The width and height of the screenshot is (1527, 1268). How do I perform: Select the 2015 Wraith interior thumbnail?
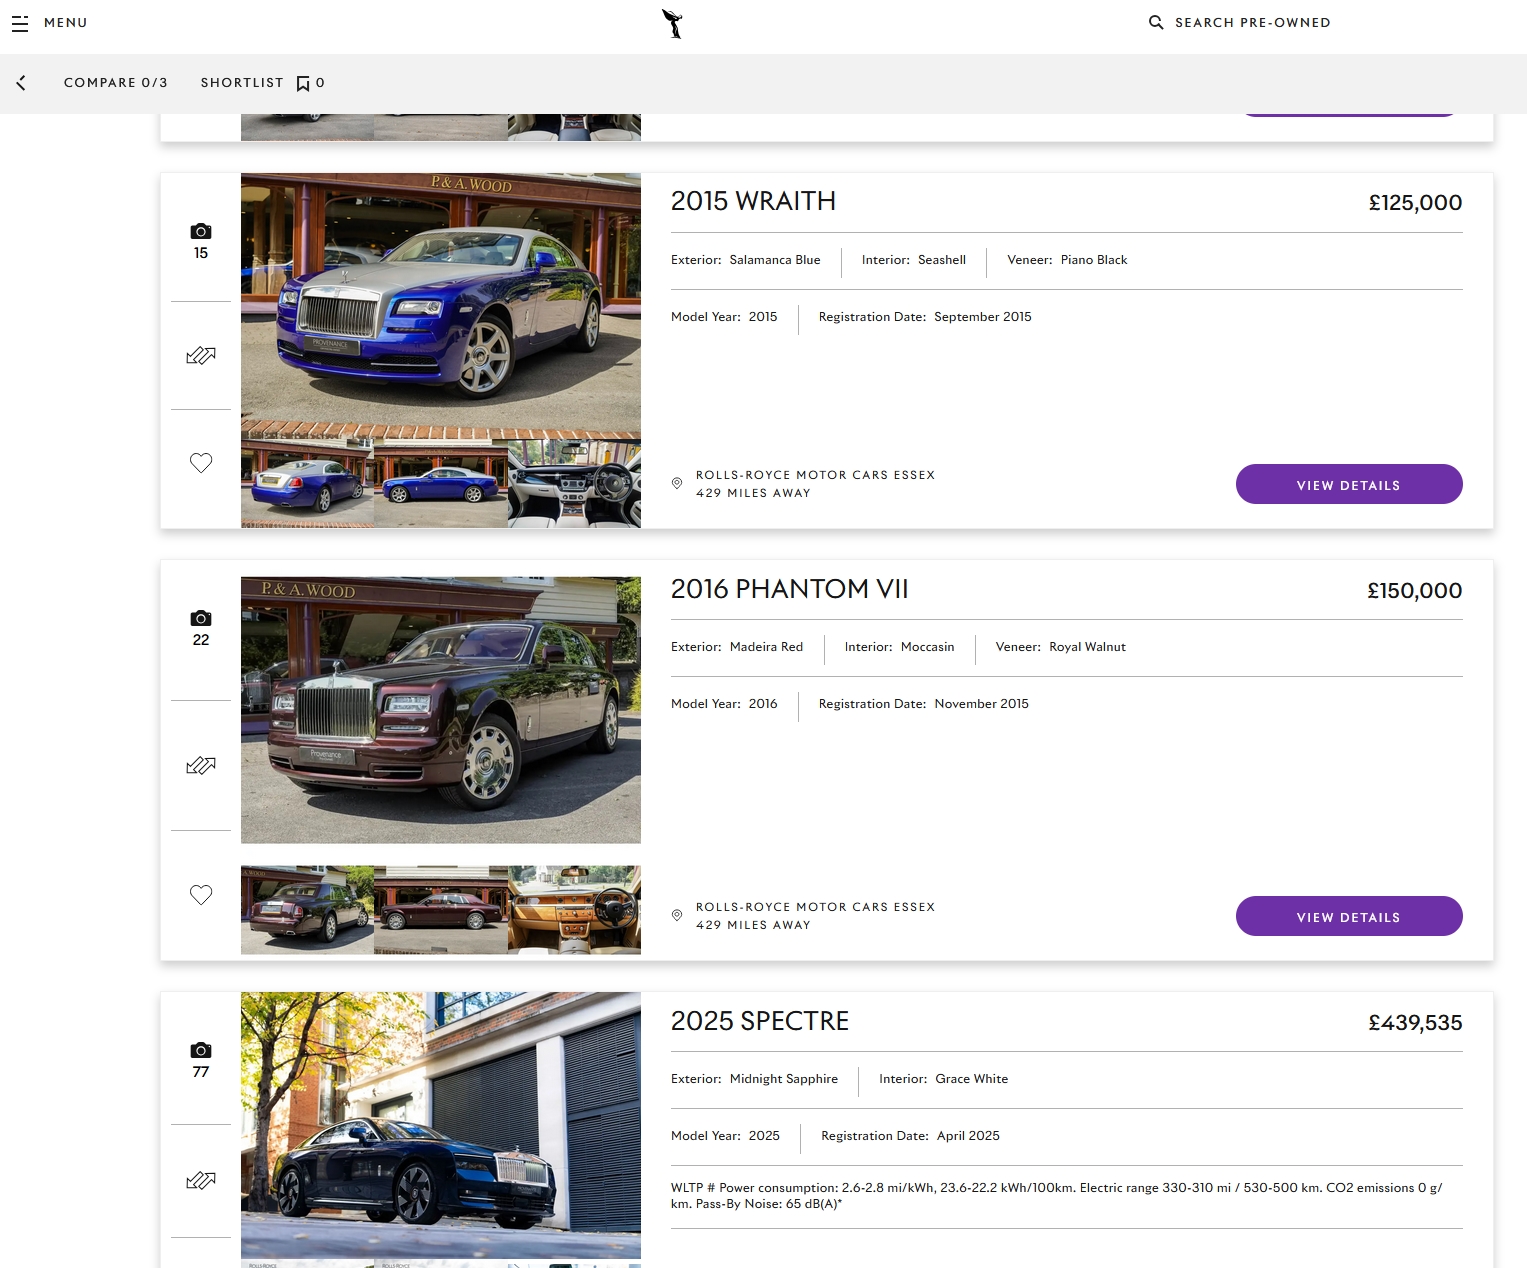(x=574, y=484)
